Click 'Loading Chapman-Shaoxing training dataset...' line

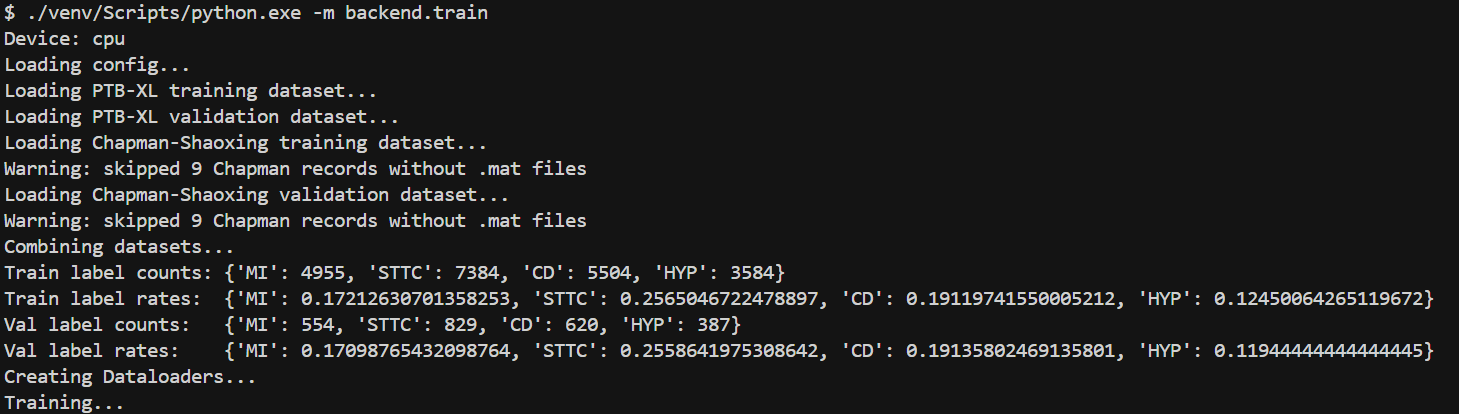pos(246,143)
